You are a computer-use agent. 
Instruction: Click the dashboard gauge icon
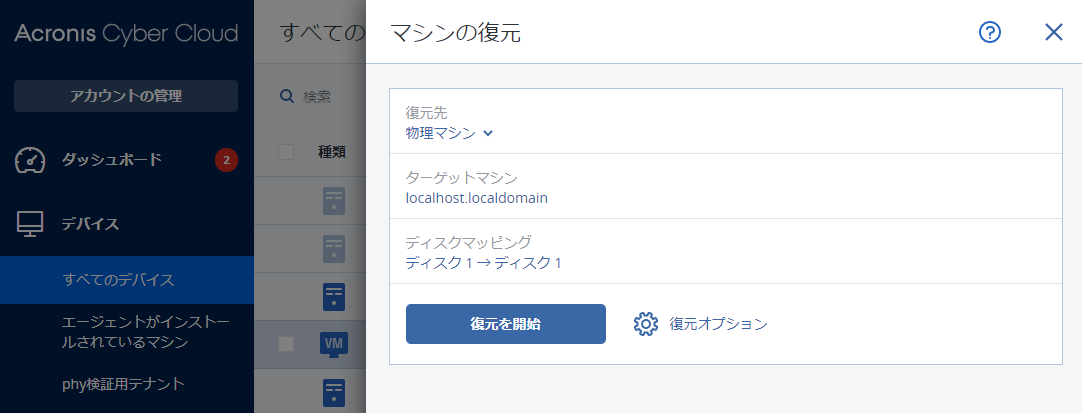(31, 160)
